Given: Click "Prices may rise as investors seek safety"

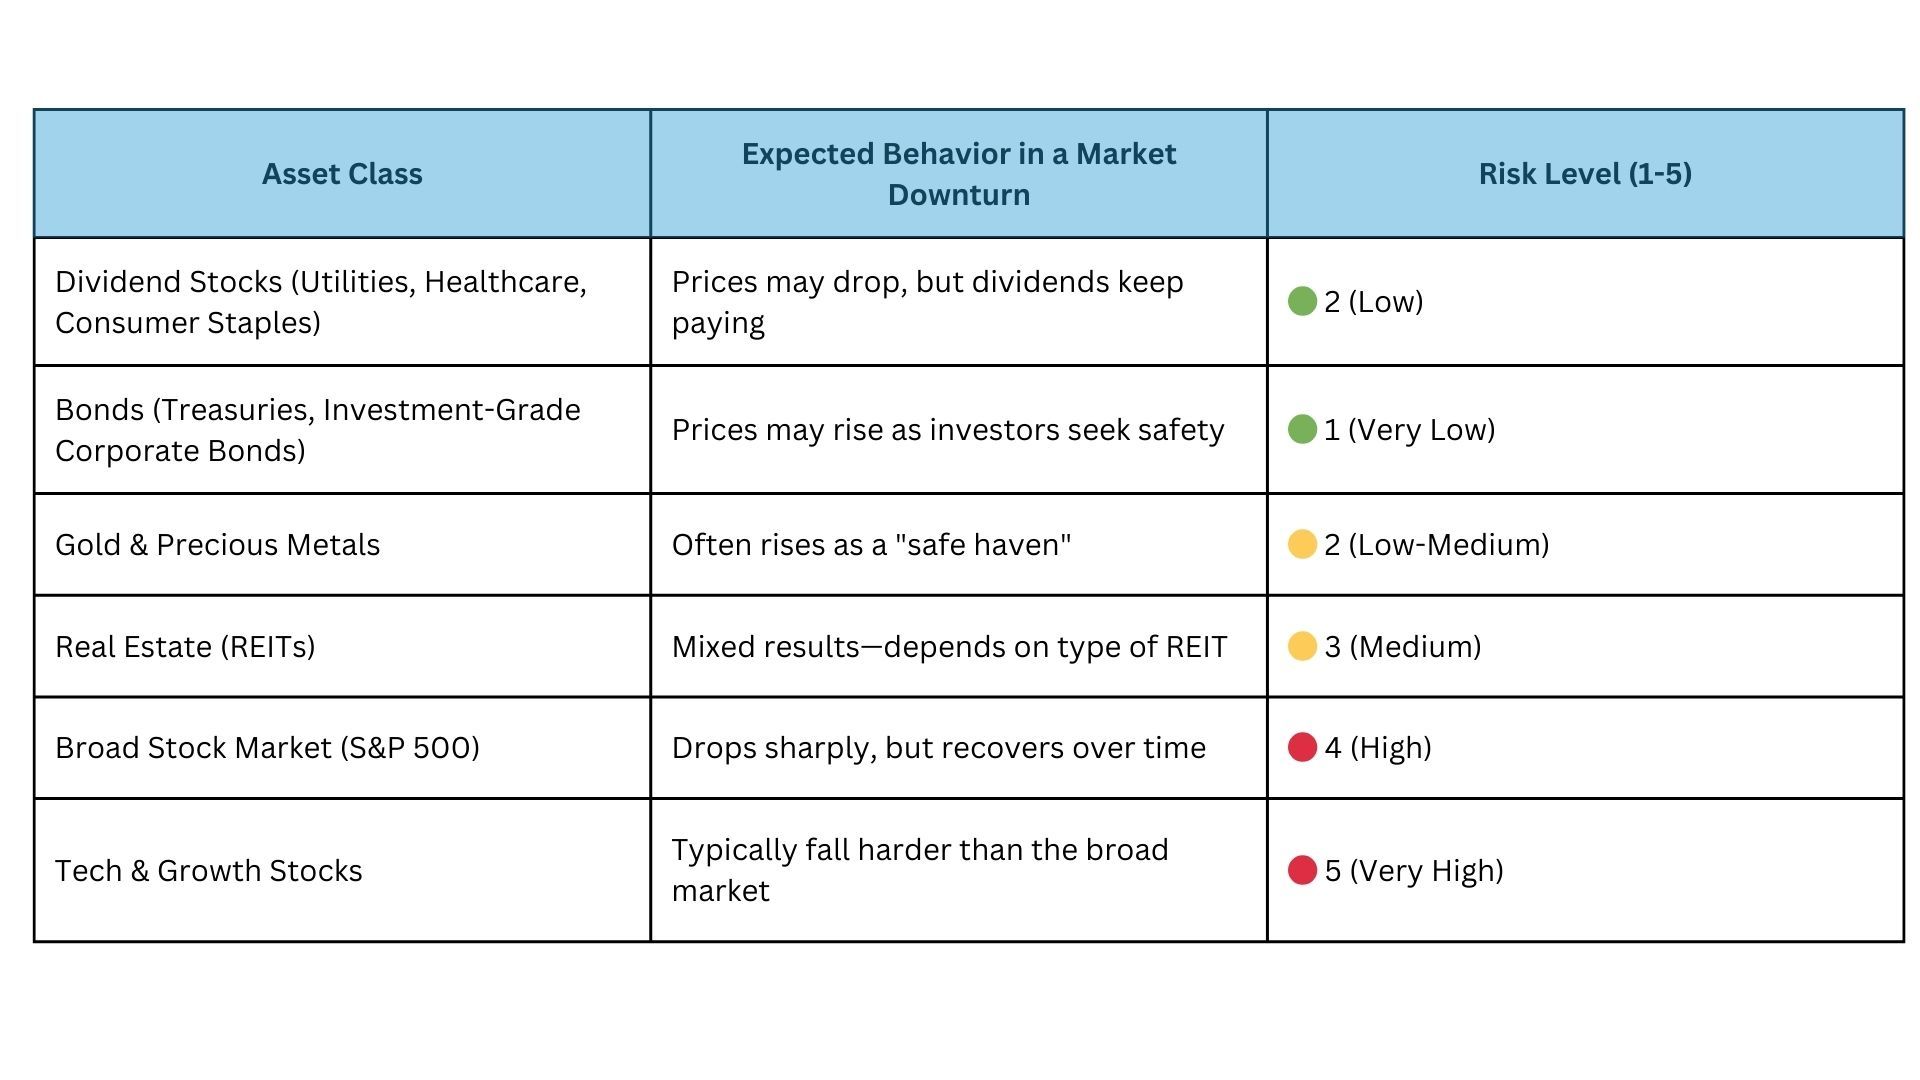Looking at the screenshot, I should point(947,430).
